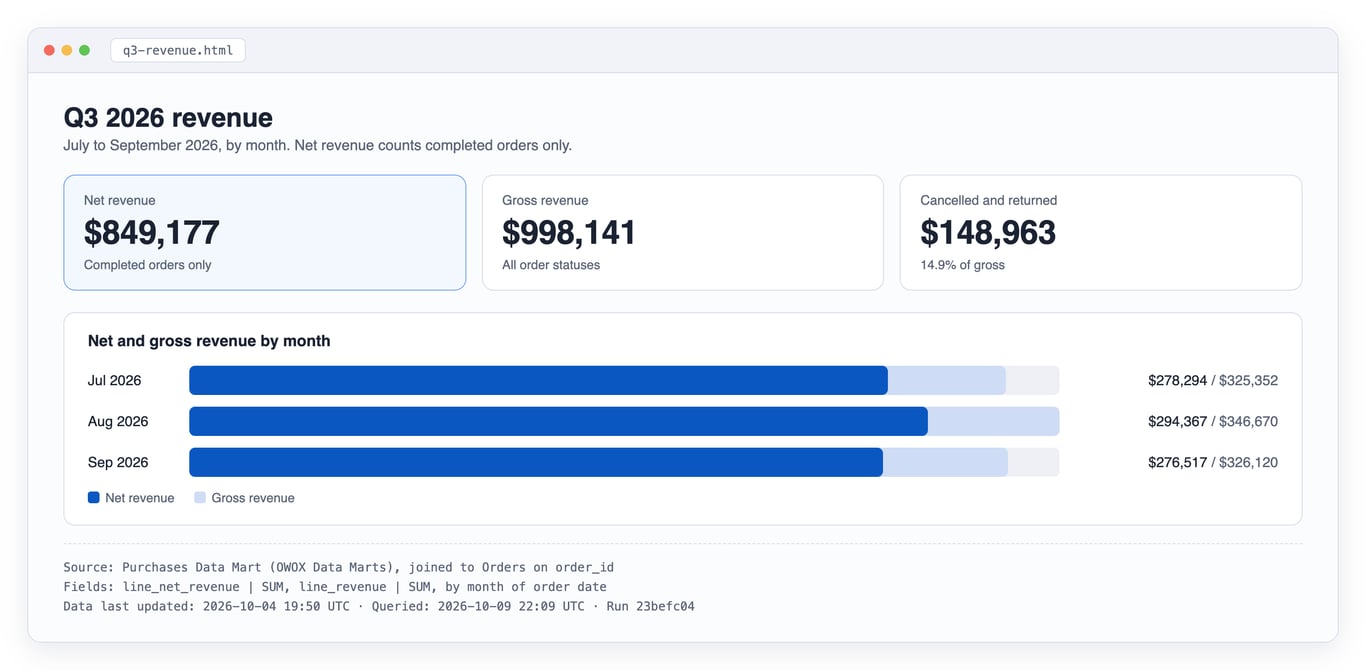Screen dimensions: 1366x670
Task: Click the dark blue Jul 2026 net bar
Action: pos(538,380)
